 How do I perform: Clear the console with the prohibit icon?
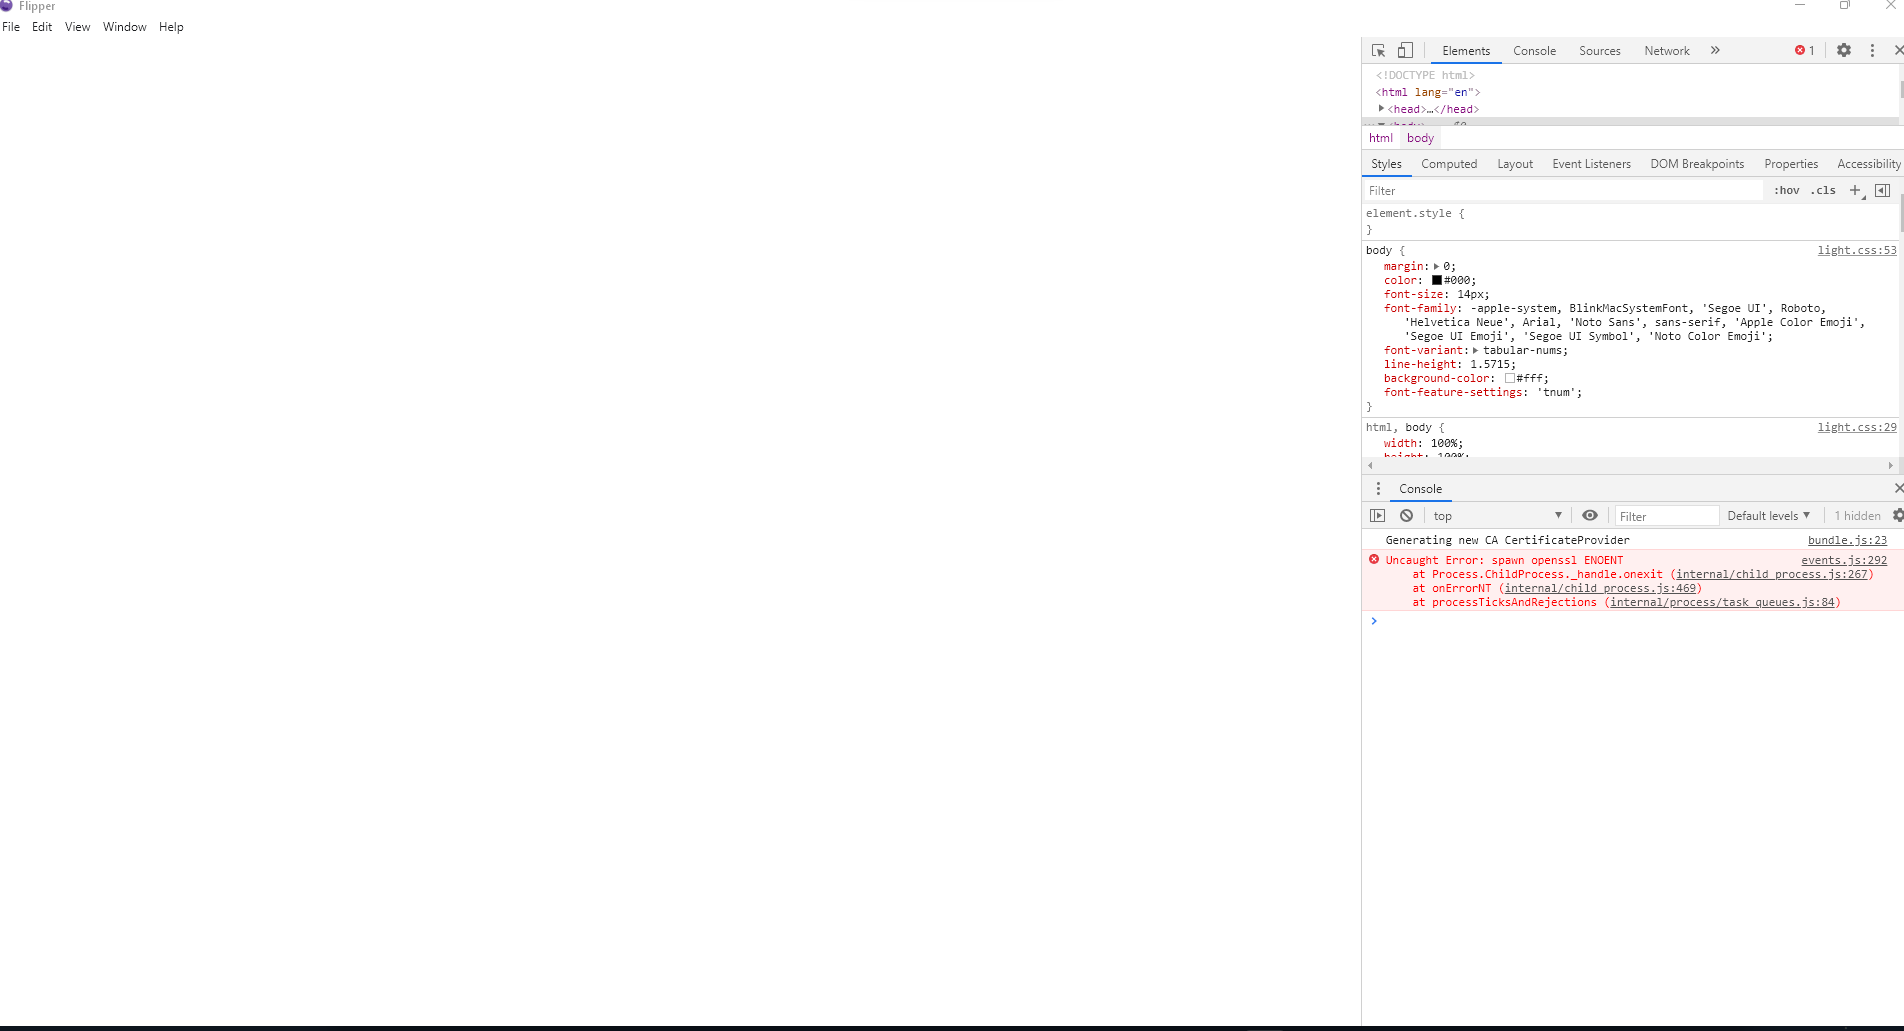pos(1406,515)
